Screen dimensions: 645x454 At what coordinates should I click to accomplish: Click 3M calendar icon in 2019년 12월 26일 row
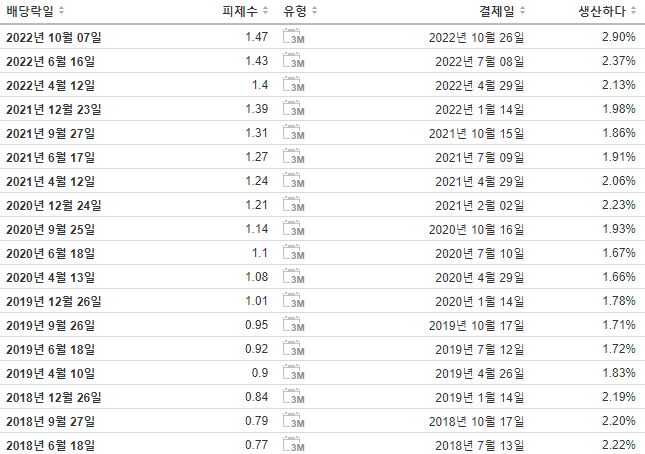[294, 300]
